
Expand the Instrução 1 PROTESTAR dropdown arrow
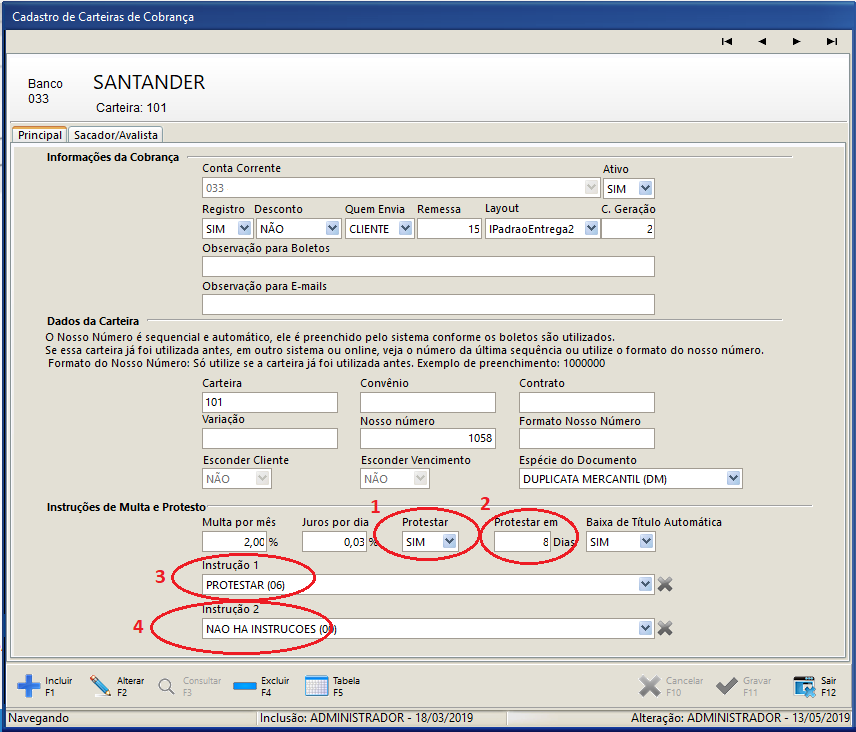645,585
